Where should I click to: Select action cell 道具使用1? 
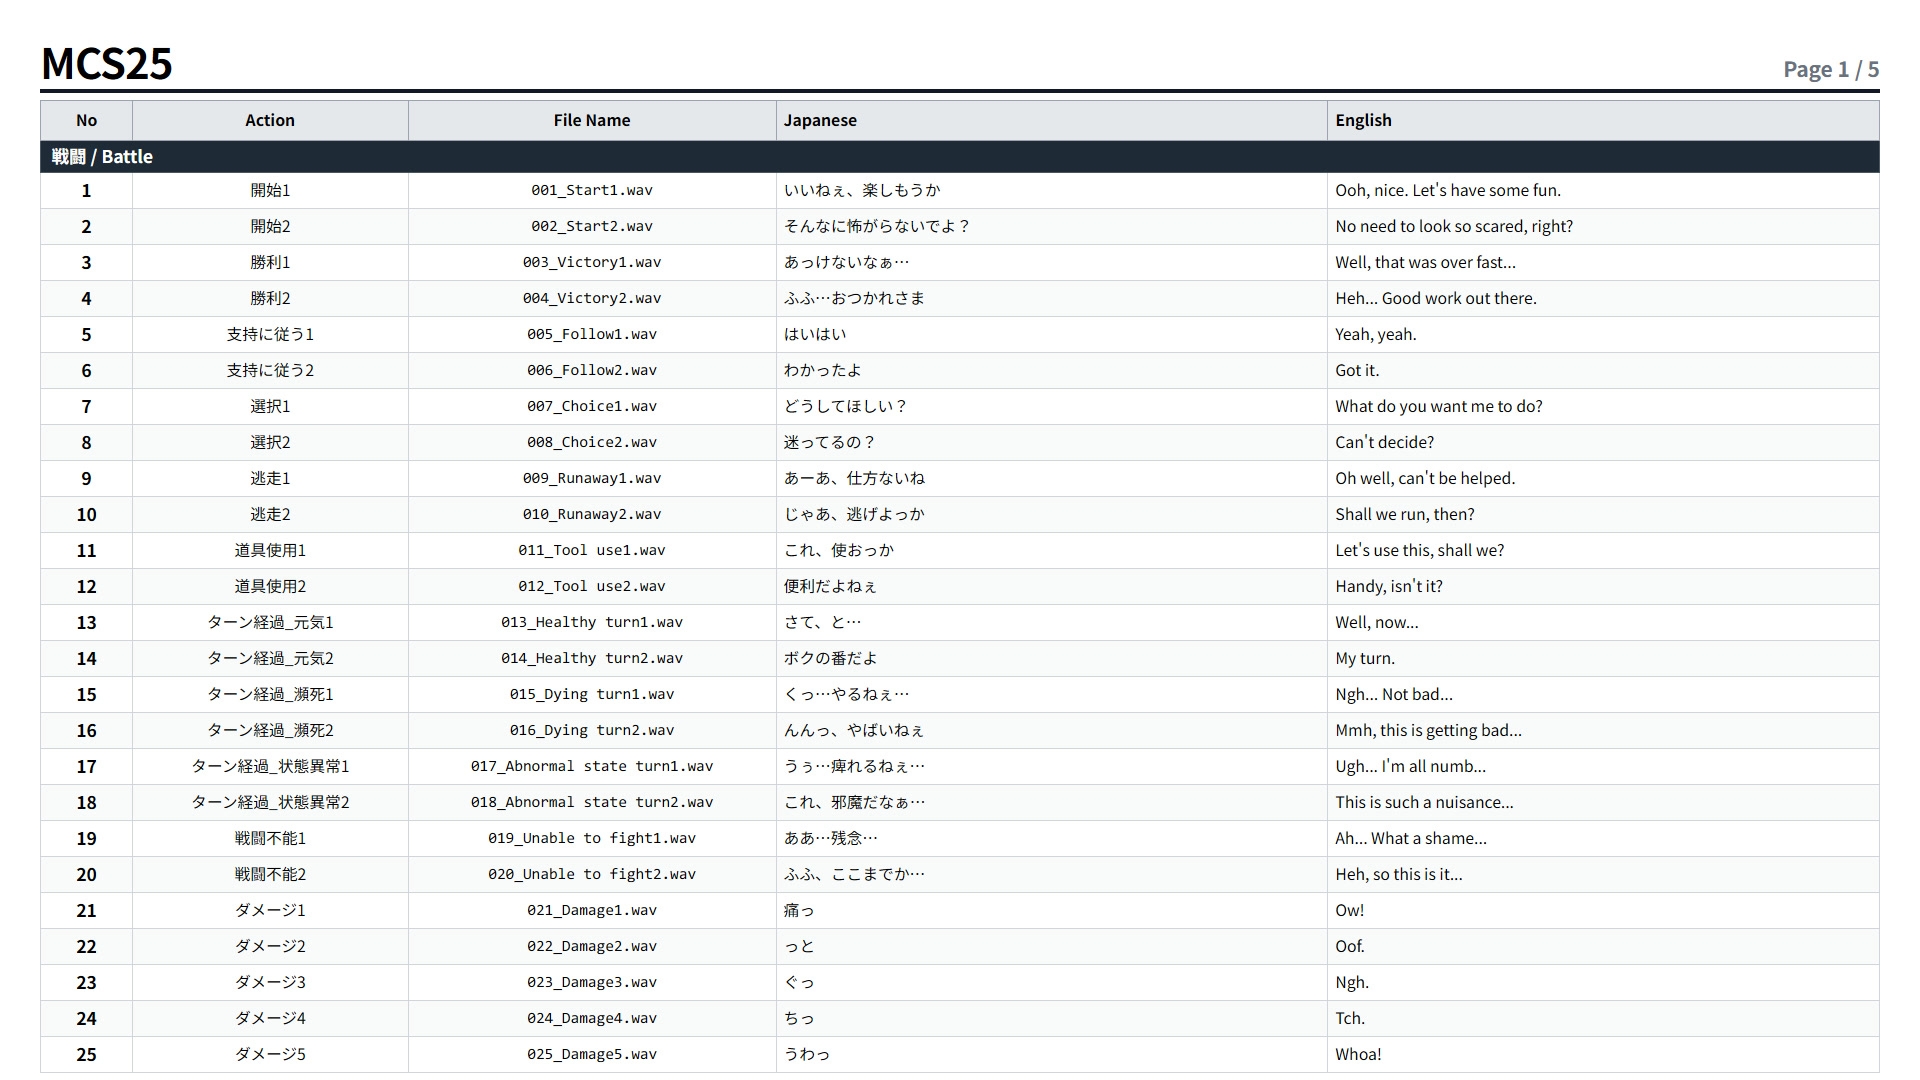pos(270,550)
